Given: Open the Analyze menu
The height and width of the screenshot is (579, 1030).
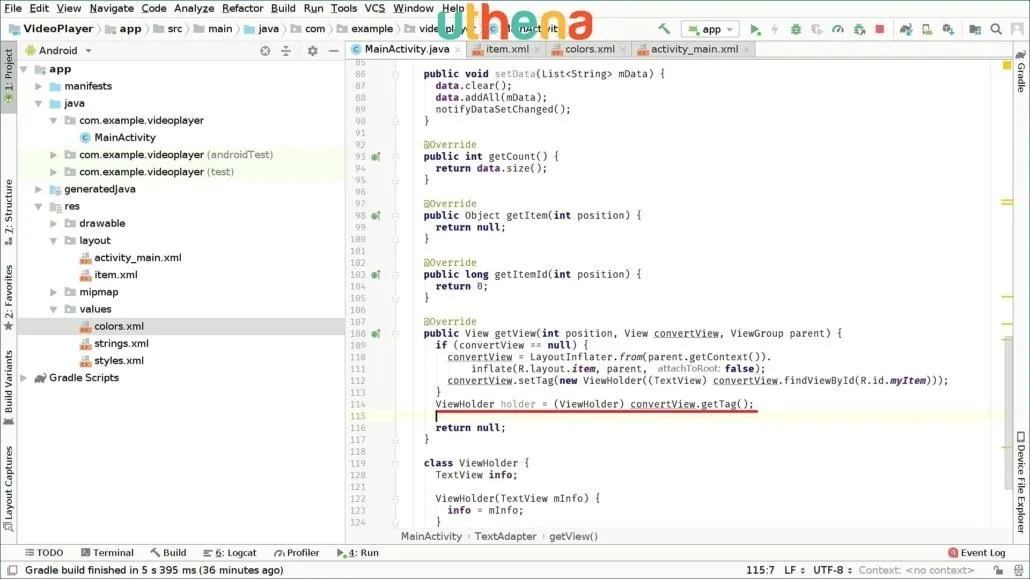Looking at the screenshot, I should click(194, 9).
